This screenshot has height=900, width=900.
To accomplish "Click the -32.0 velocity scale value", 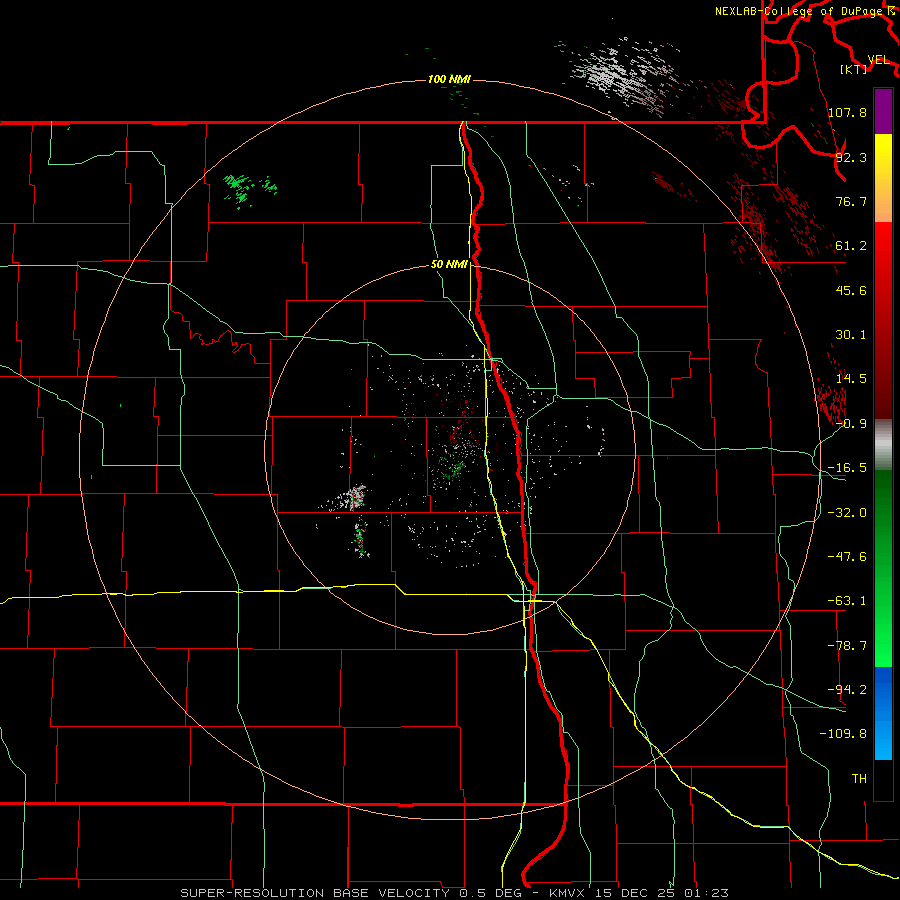I will click(x=847, y=513).
